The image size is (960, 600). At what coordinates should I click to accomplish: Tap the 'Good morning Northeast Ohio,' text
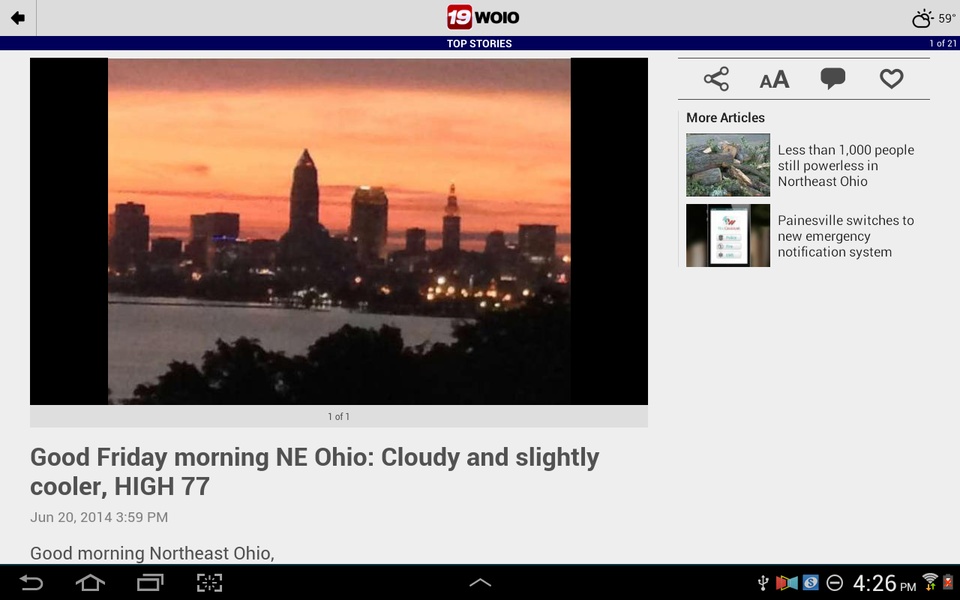pos(152,553)
